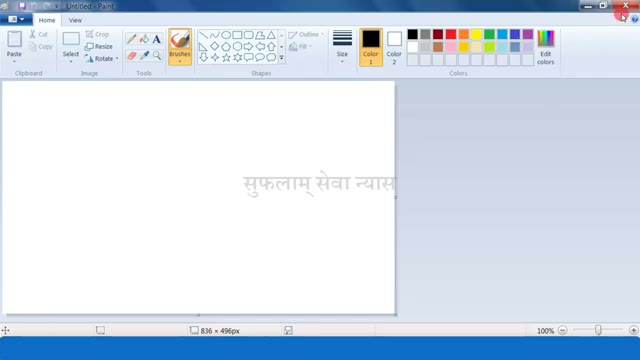Activate Color 1 selector
The height and width of the screenshot is (360, 640).
click(371, 47)
